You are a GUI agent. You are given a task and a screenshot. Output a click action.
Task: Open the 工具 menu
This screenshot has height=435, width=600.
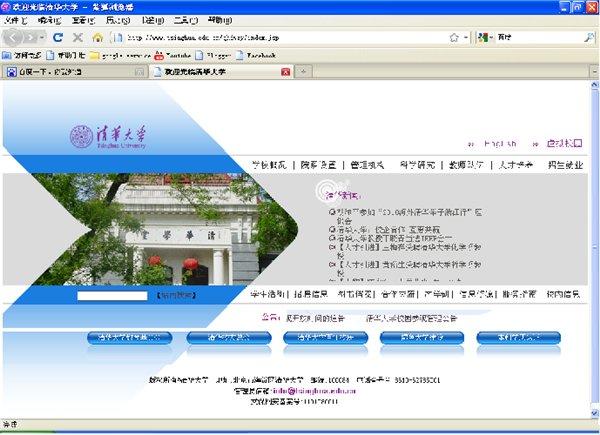pyautogui.click(x=186, y=20)
